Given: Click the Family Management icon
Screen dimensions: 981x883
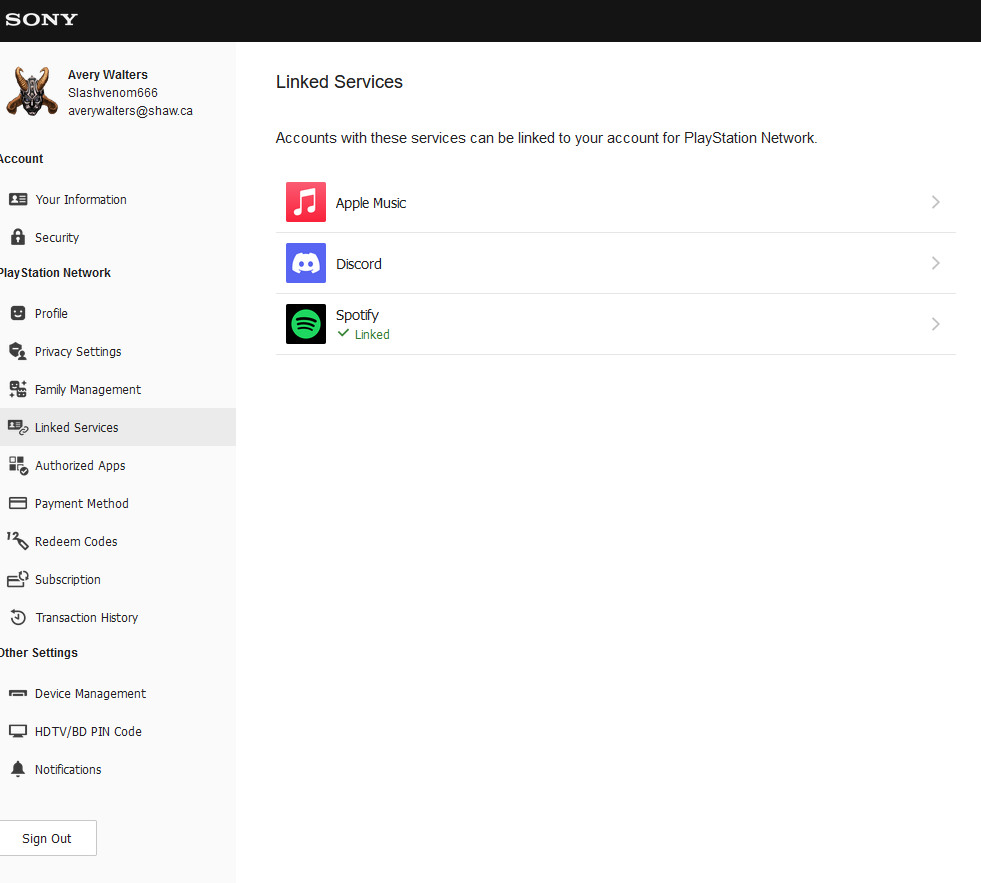Looking at the screenshot, I should click(x=18, y=389).
